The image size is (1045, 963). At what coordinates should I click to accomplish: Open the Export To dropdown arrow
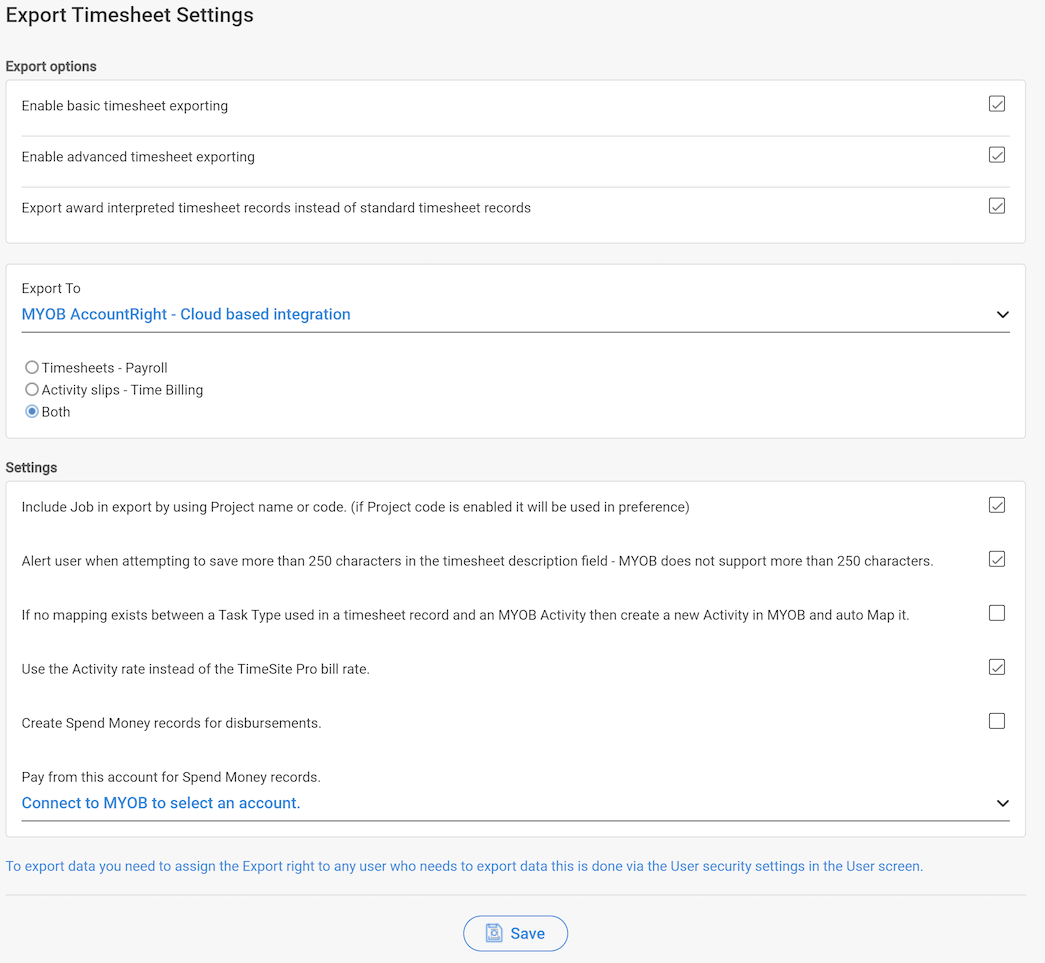[x=1002, y=315]
